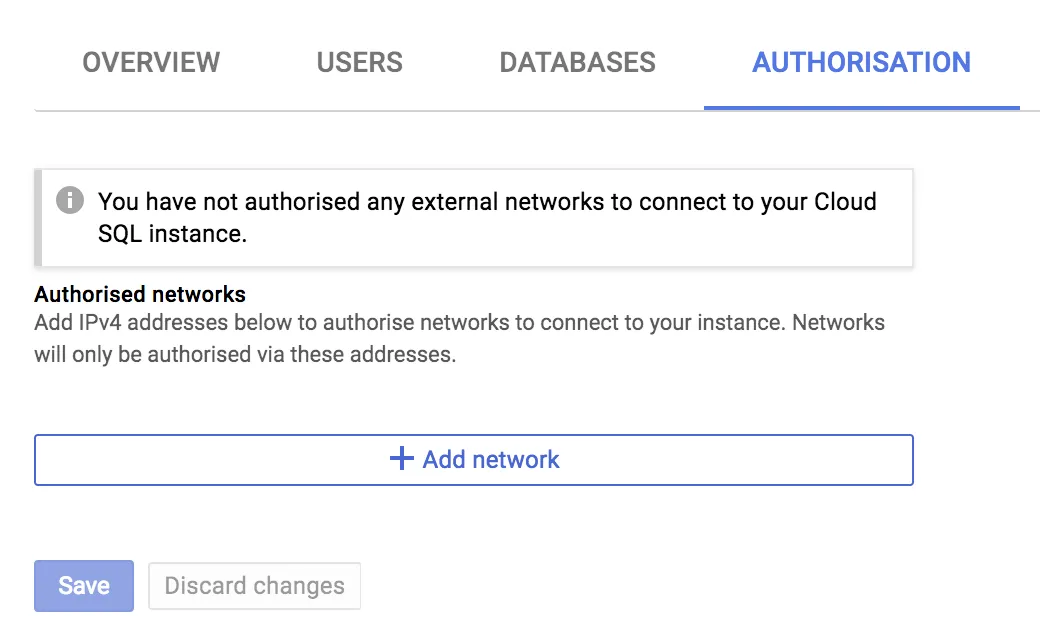The width and height of the screenshot is (1040, 636).
Task: Save the authorisation settings
Action: pyautogui.click(x=84, y=585)
